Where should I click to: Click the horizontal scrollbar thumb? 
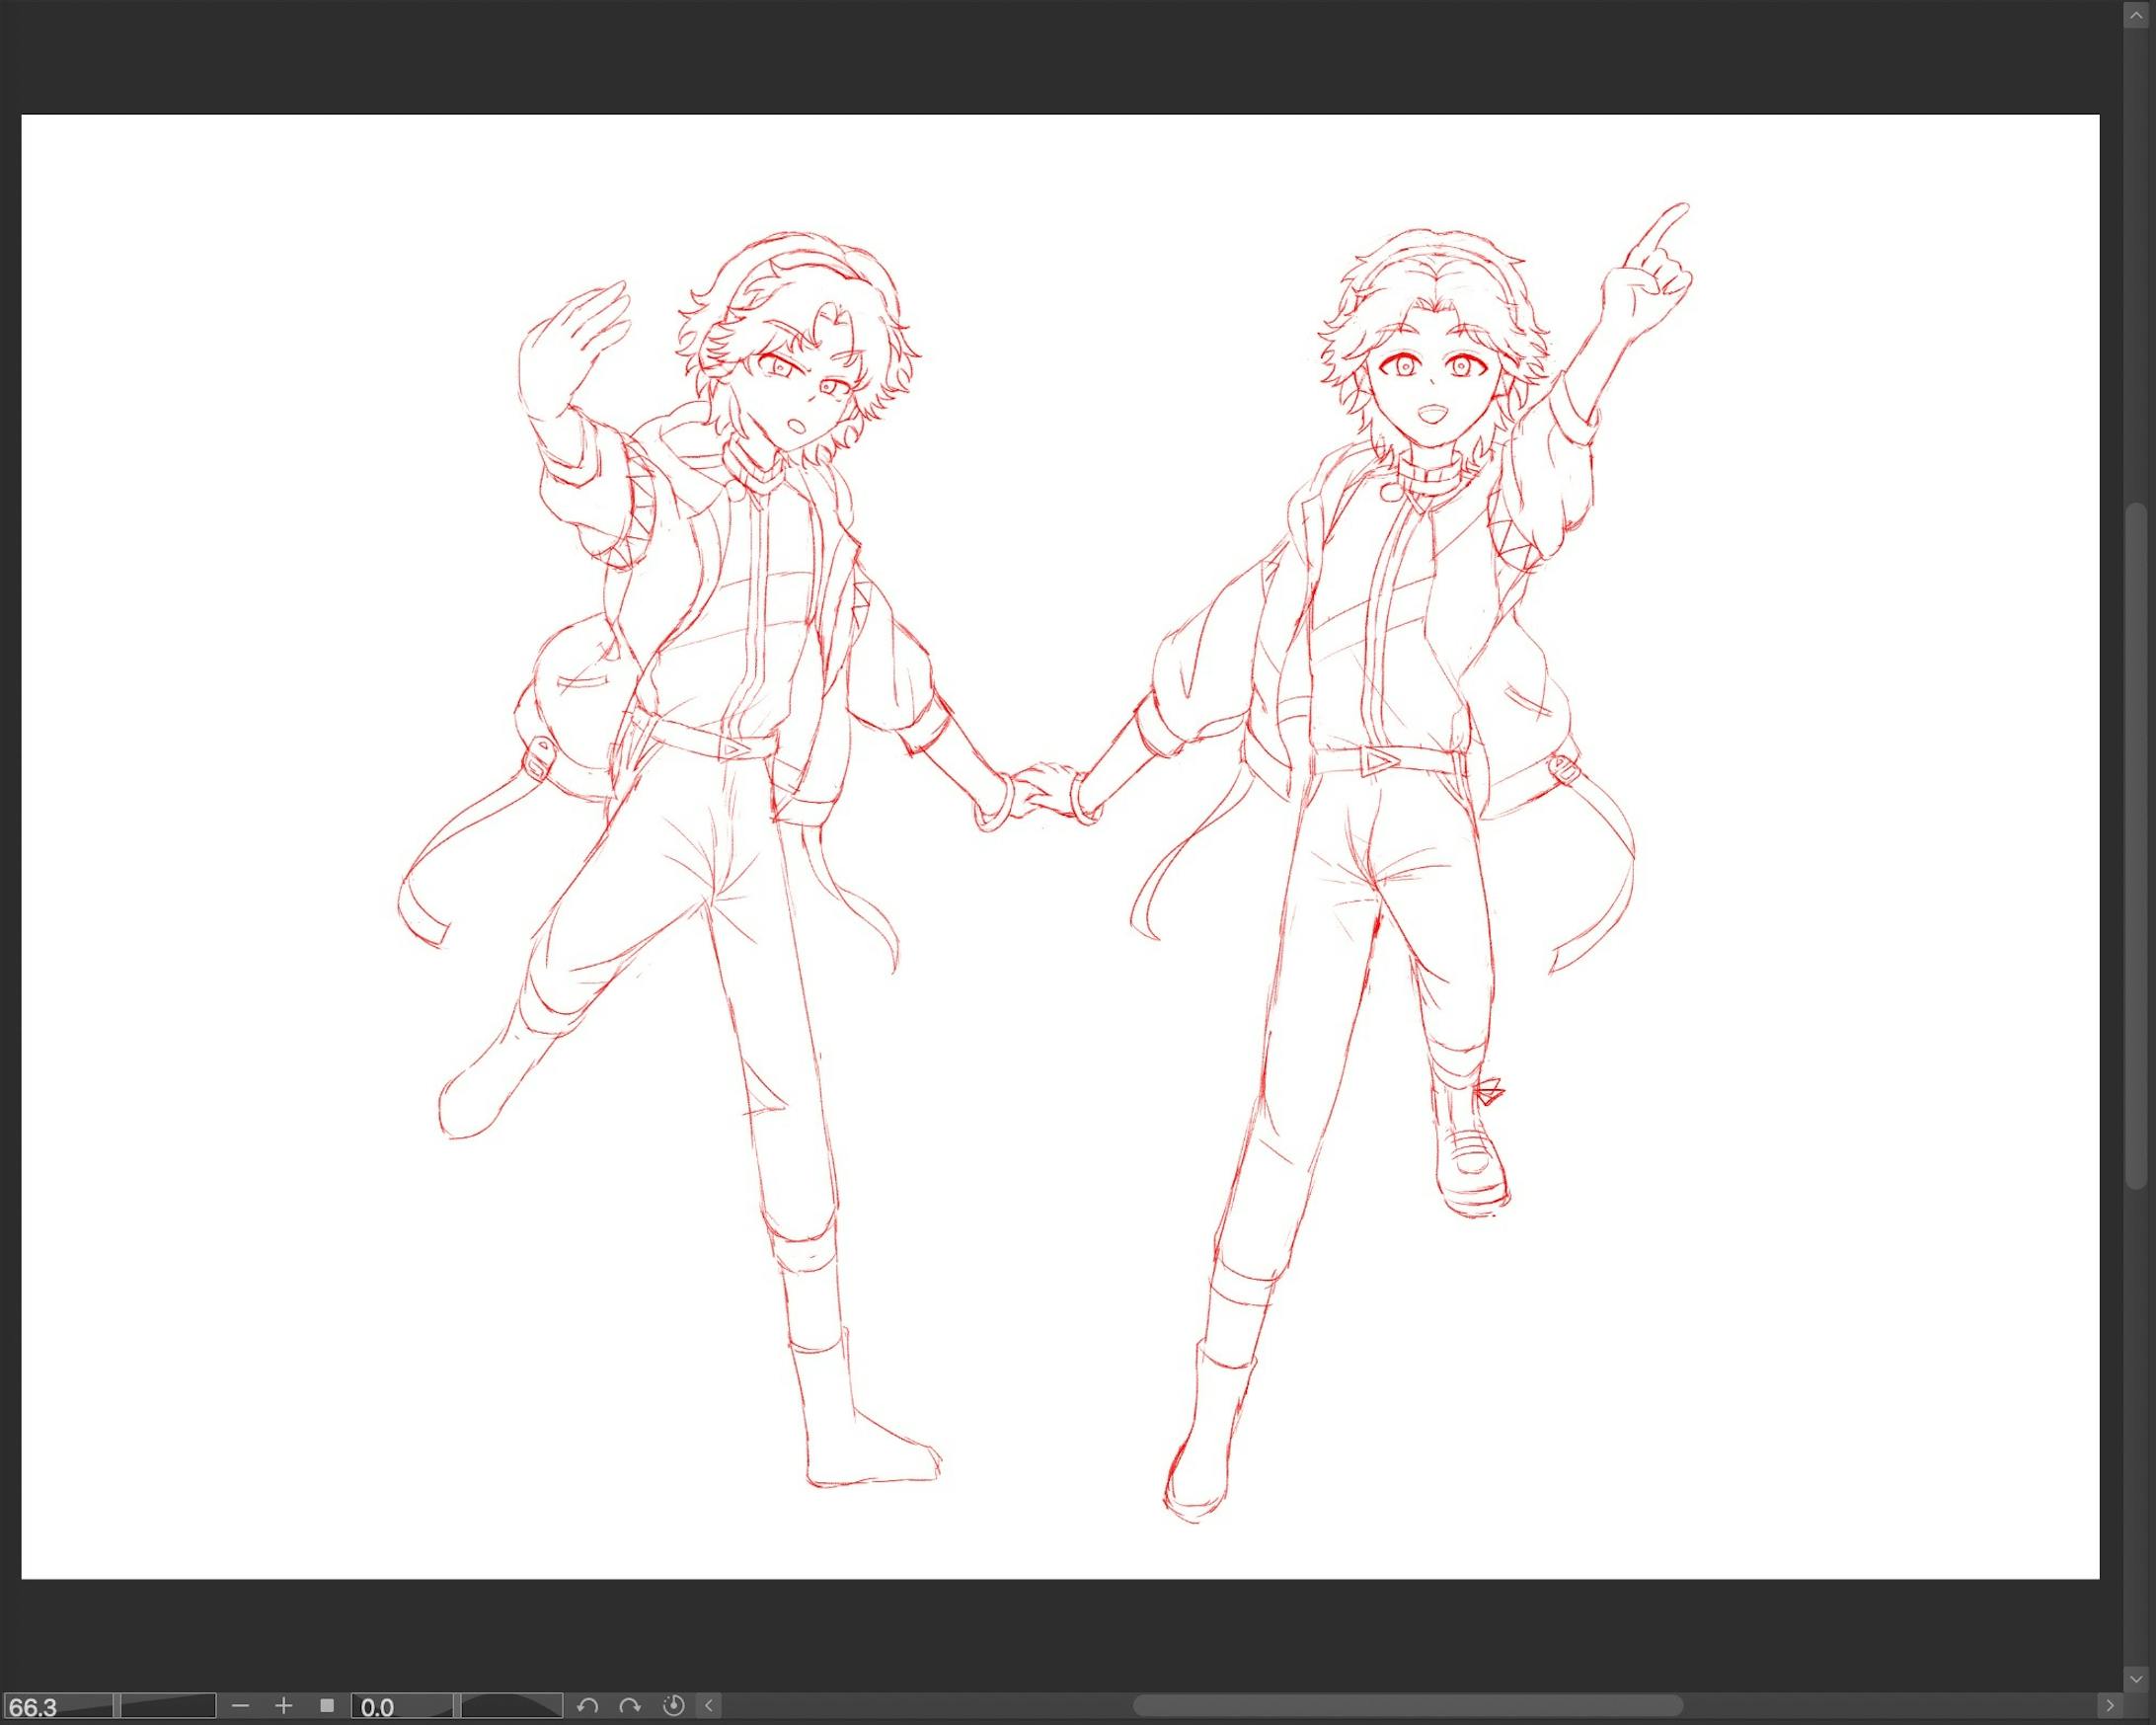(x=1408, y=1706)
